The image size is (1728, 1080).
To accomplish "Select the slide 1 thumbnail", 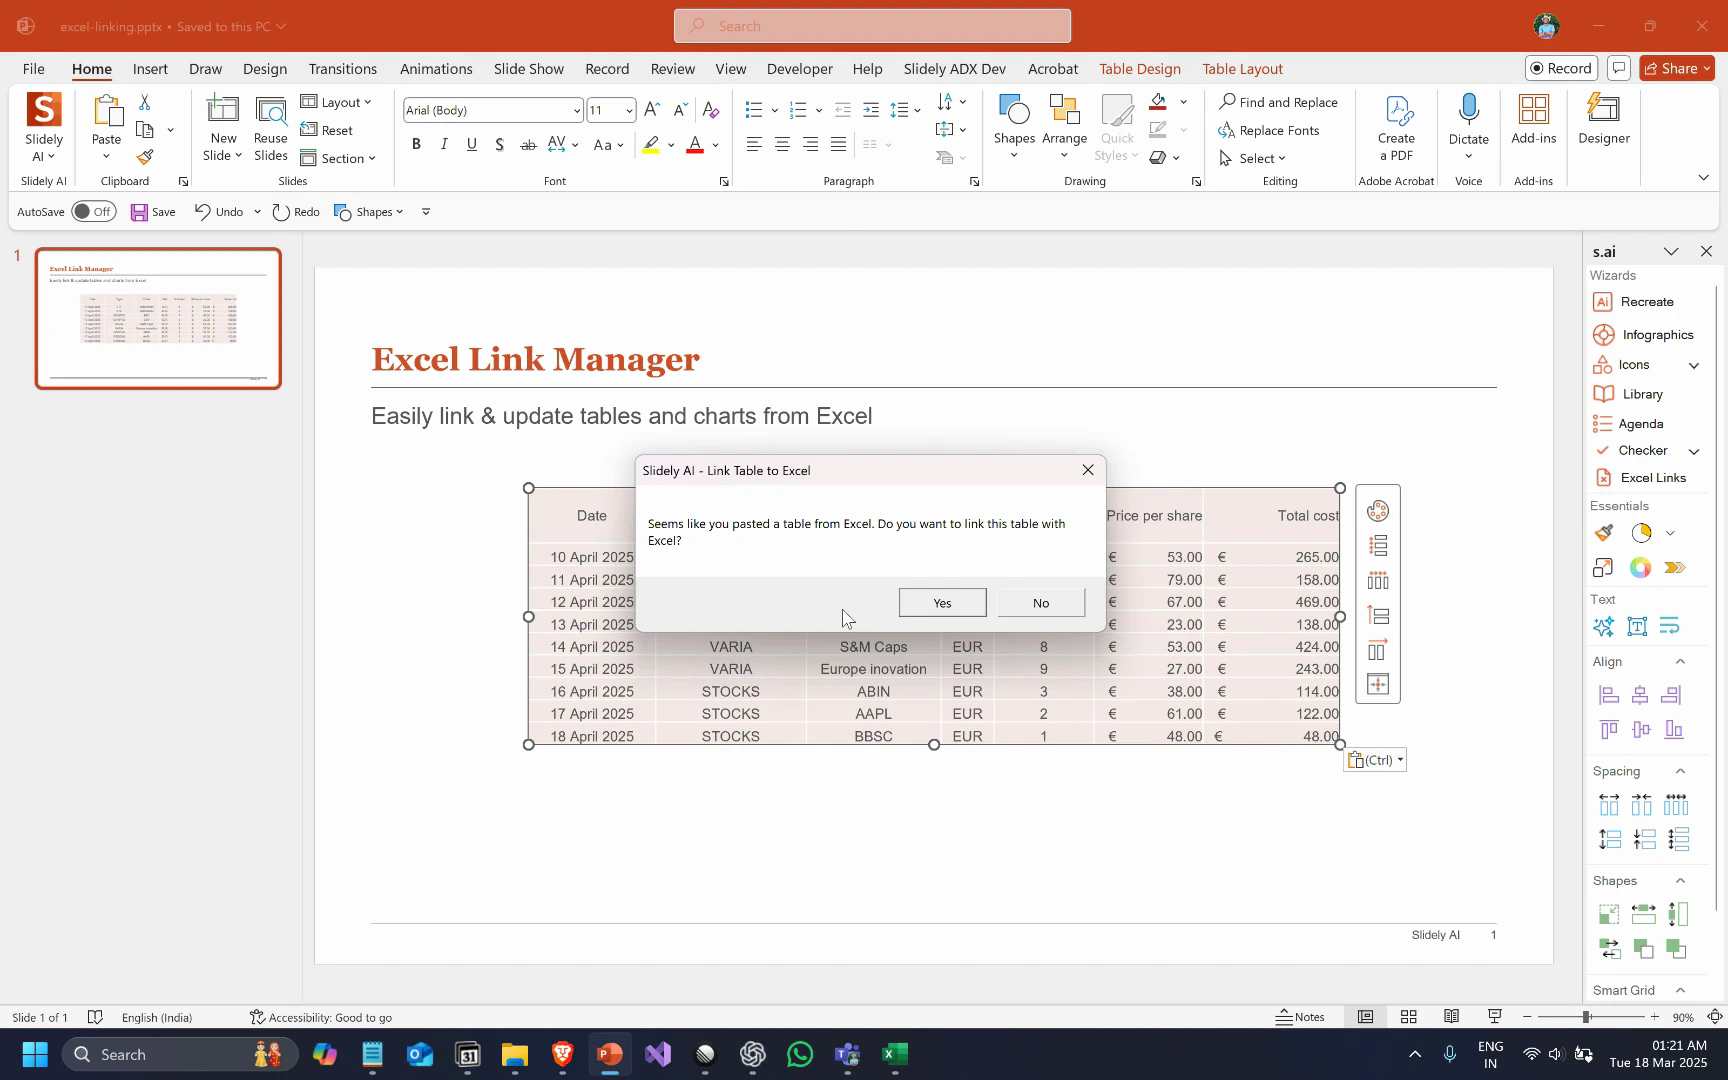I will click(158, 318).
